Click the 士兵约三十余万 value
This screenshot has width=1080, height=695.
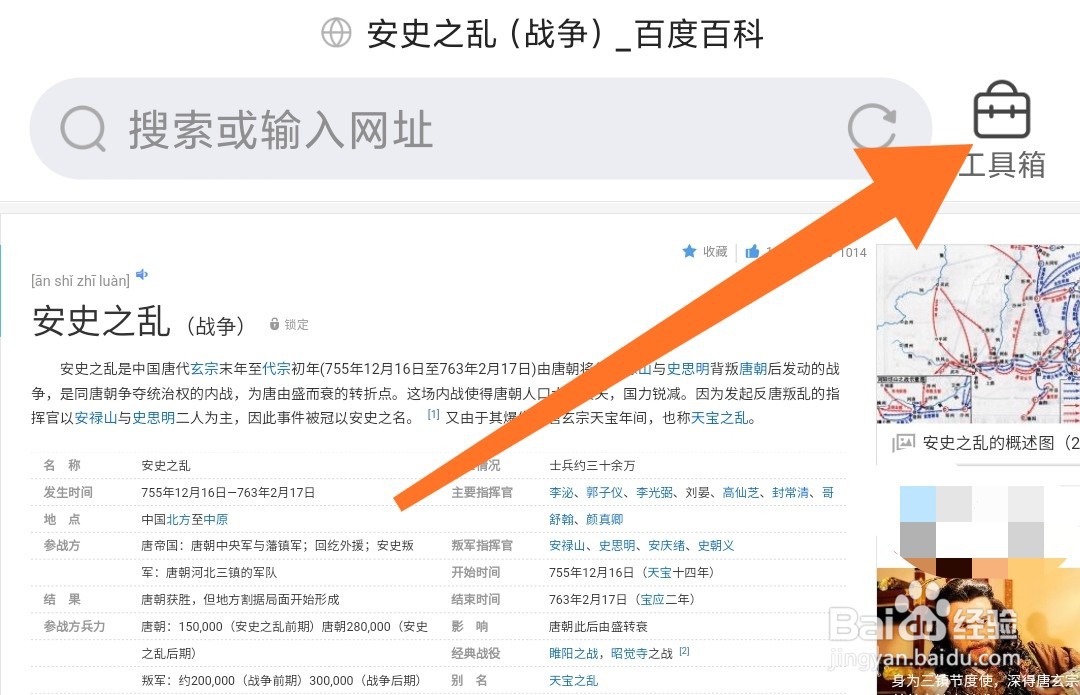[x=592, y=466]
